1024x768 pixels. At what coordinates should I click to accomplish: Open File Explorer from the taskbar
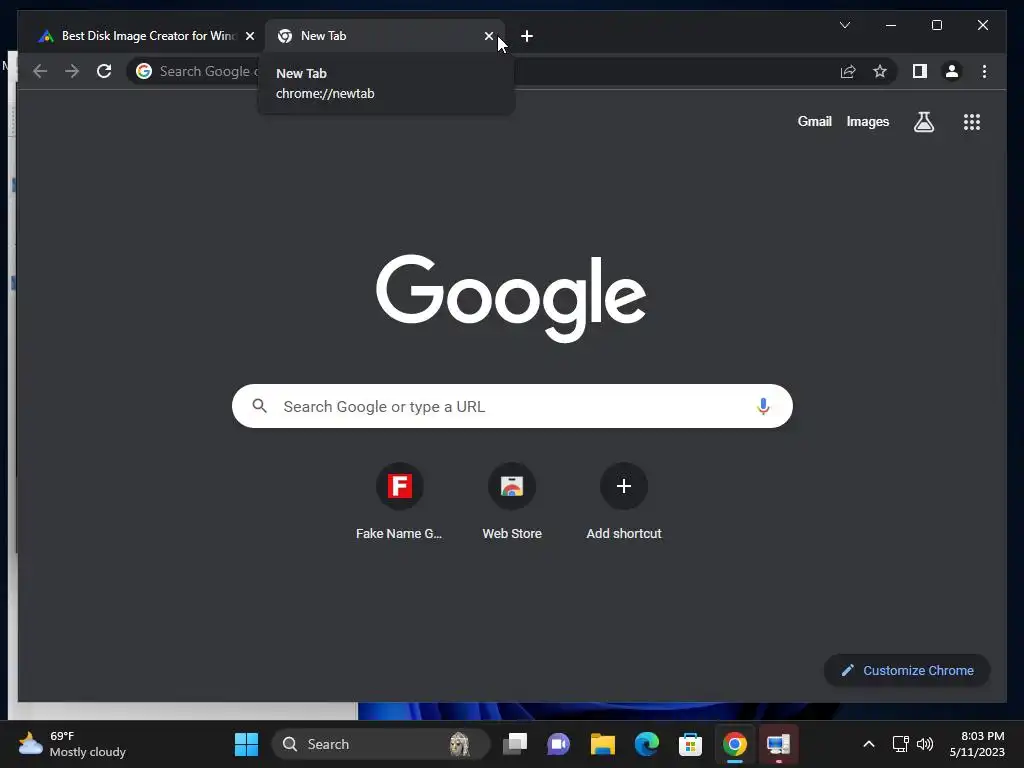[x=602, y=744]
